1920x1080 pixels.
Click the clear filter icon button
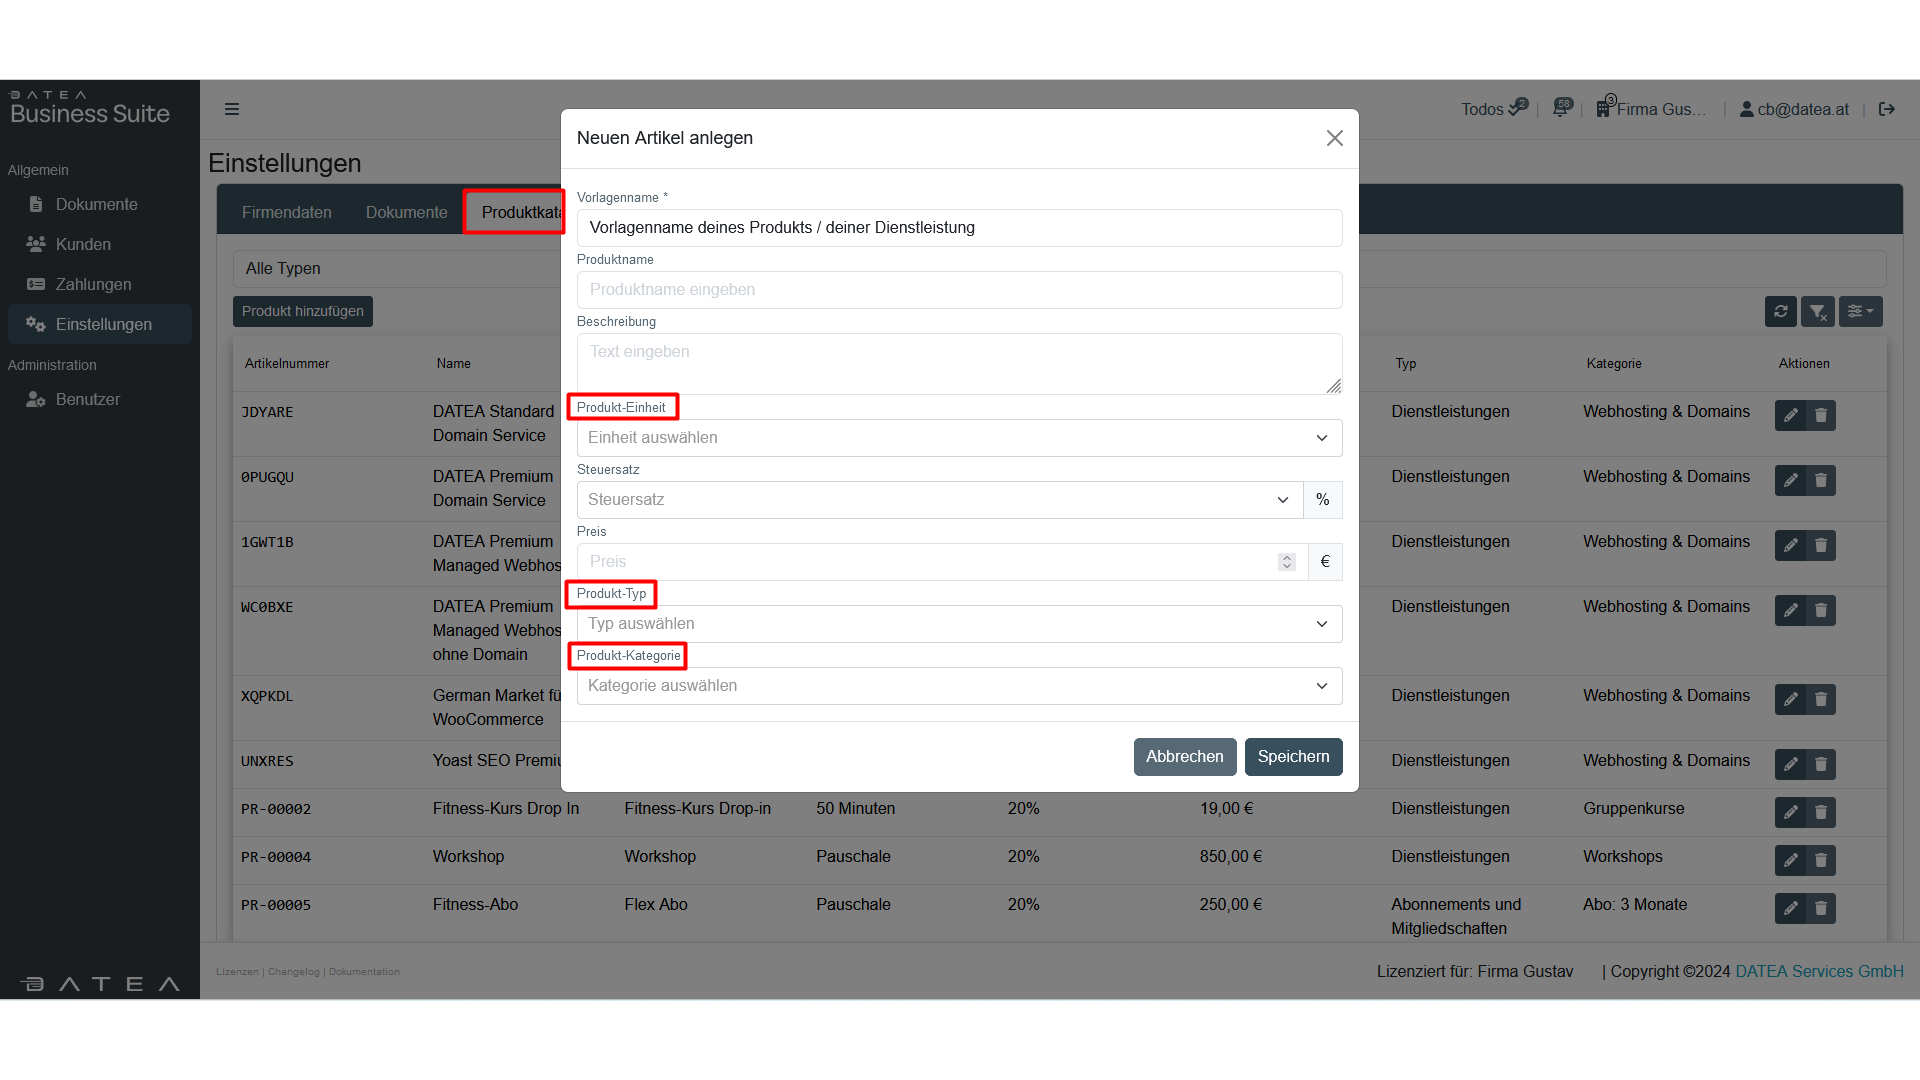1818,312
